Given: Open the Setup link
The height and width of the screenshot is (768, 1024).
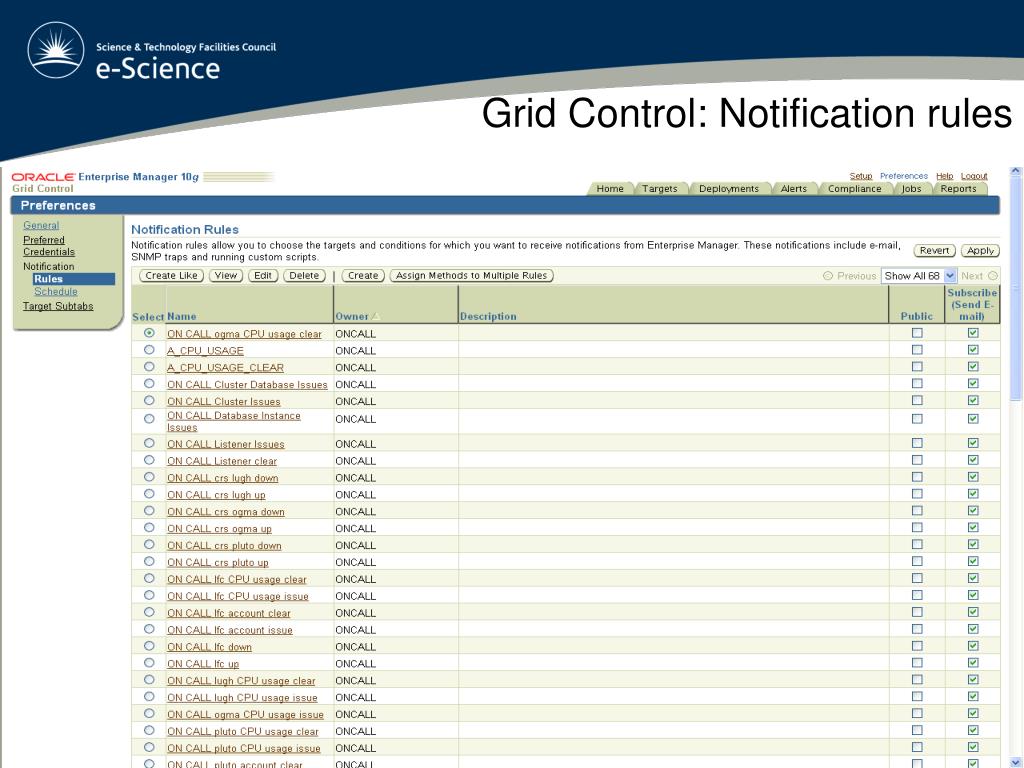Looking at the screenshot, I should point(861,176).
